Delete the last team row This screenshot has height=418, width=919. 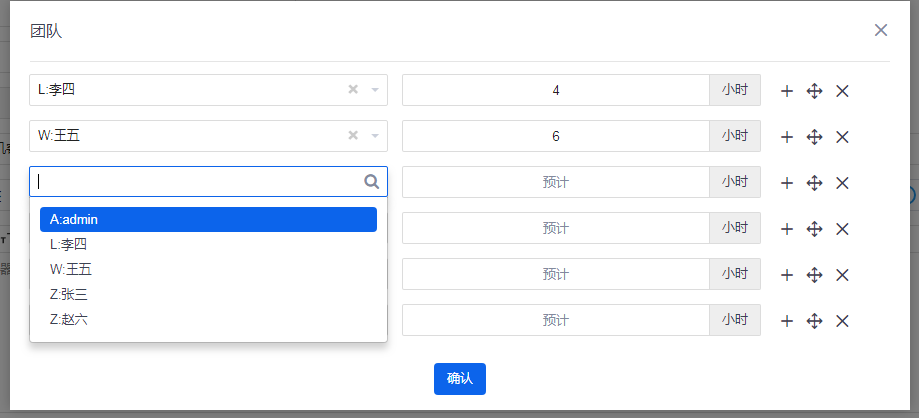point(842,321)
